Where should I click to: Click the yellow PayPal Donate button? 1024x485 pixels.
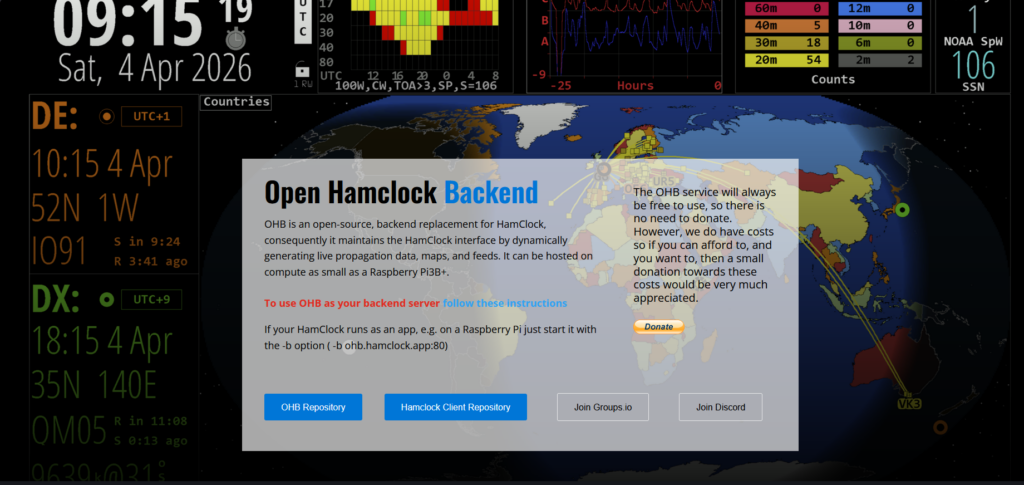[658, 326]
